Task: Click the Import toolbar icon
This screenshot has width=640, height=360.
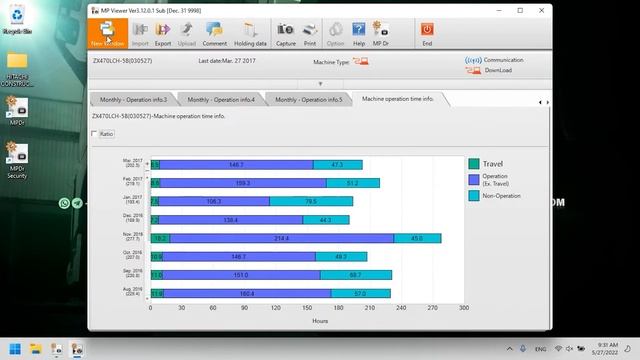Action: [x=140, y=33]
